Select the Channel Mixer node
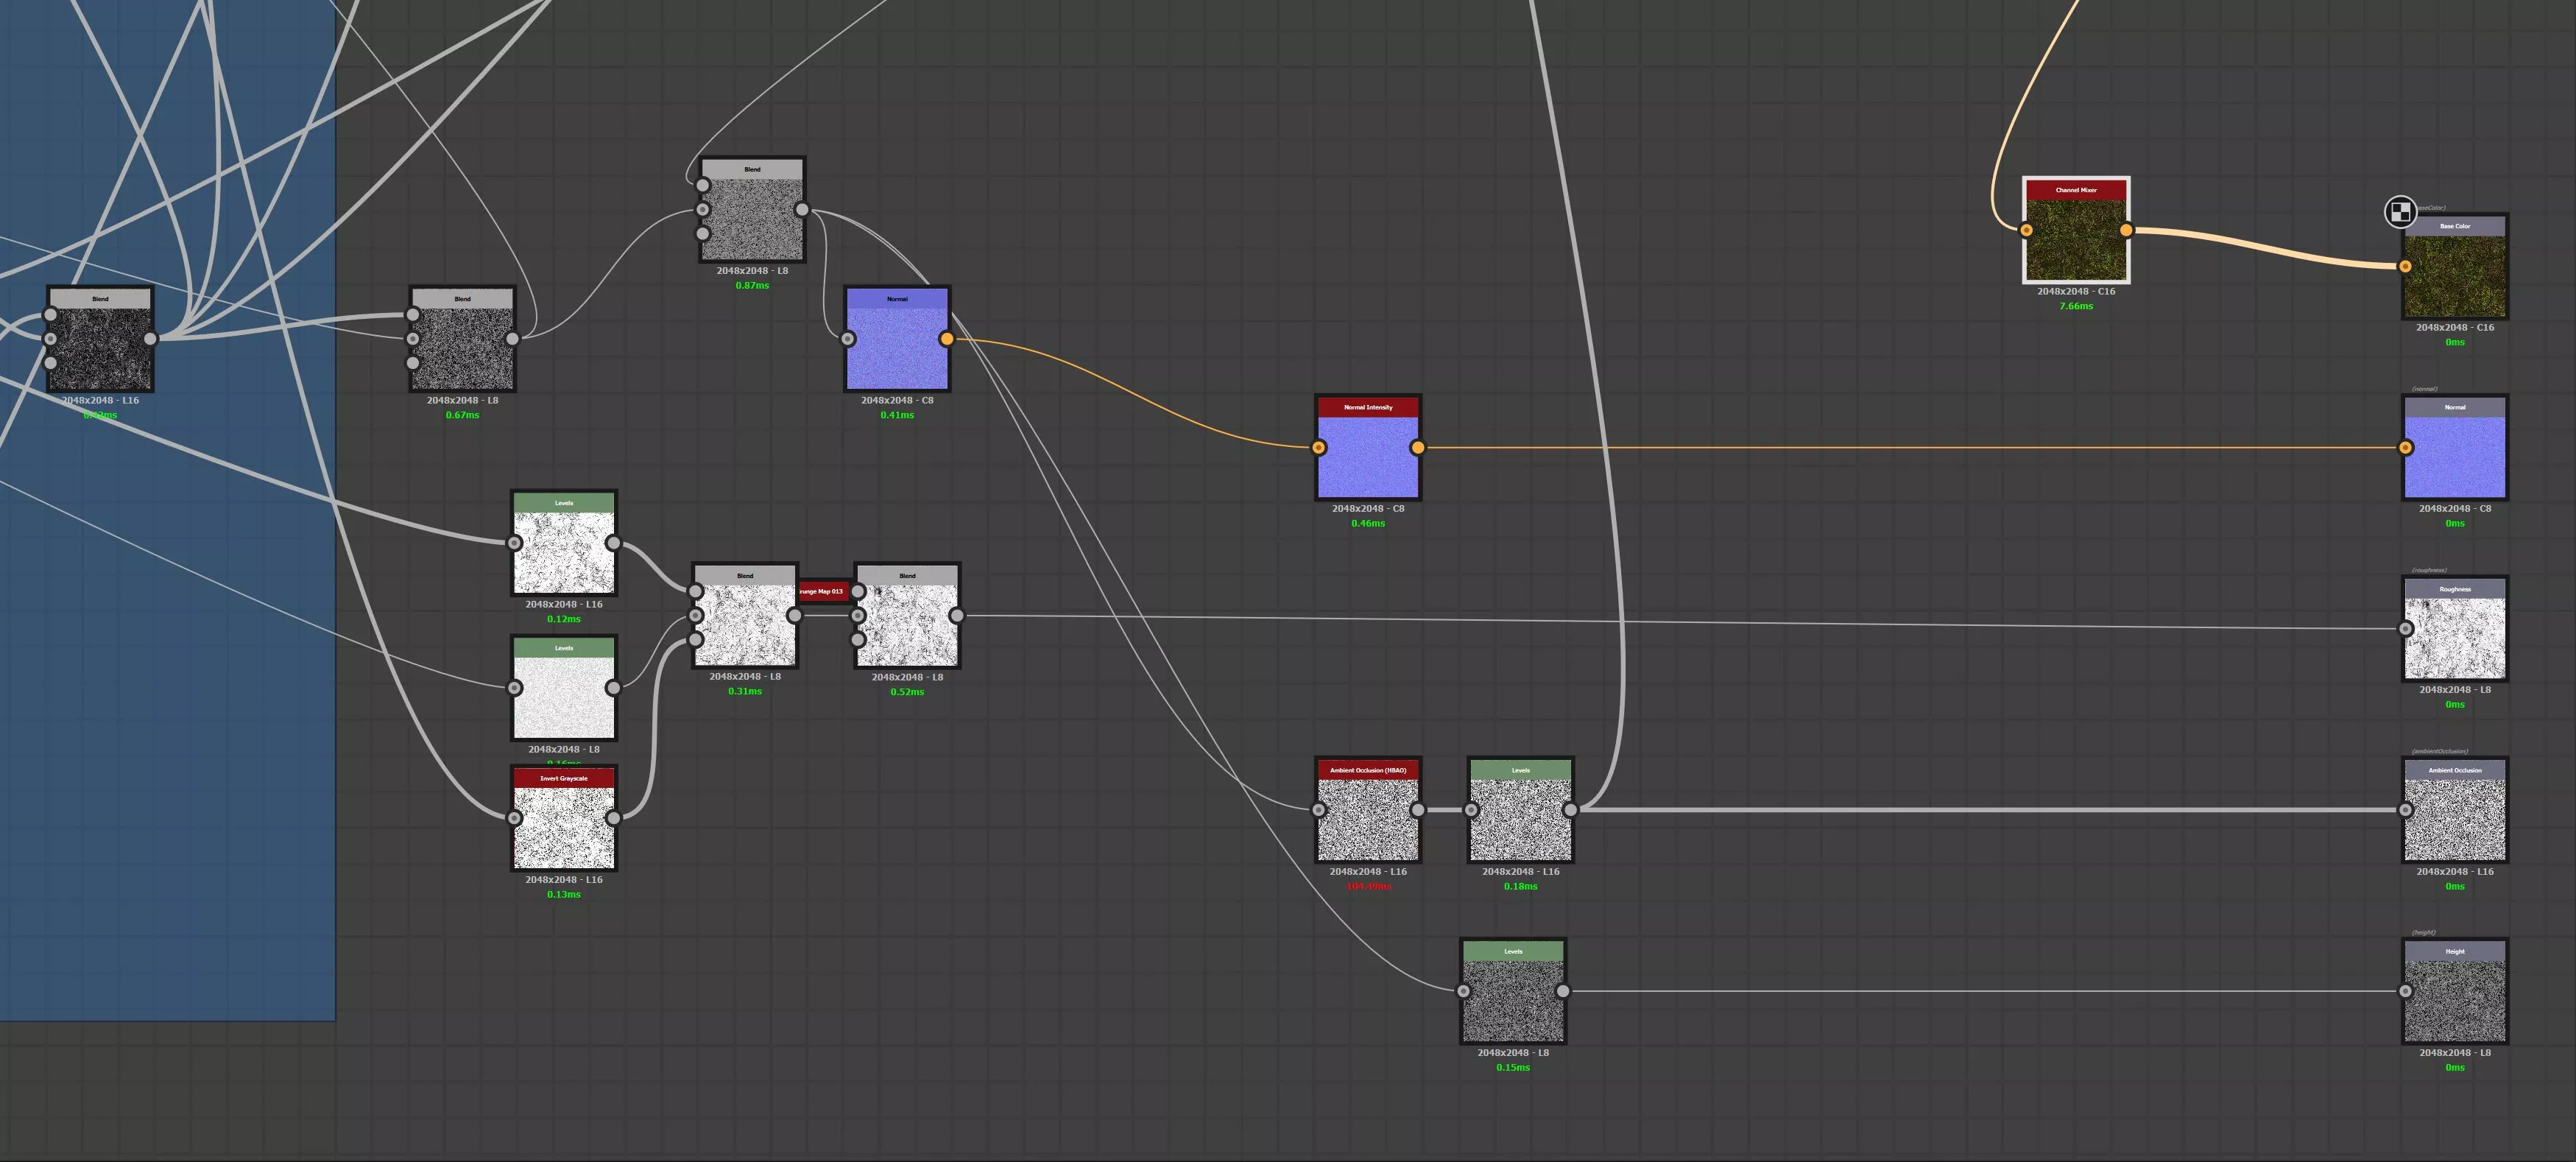The image size is (2576, 1162). point(2076,239)
